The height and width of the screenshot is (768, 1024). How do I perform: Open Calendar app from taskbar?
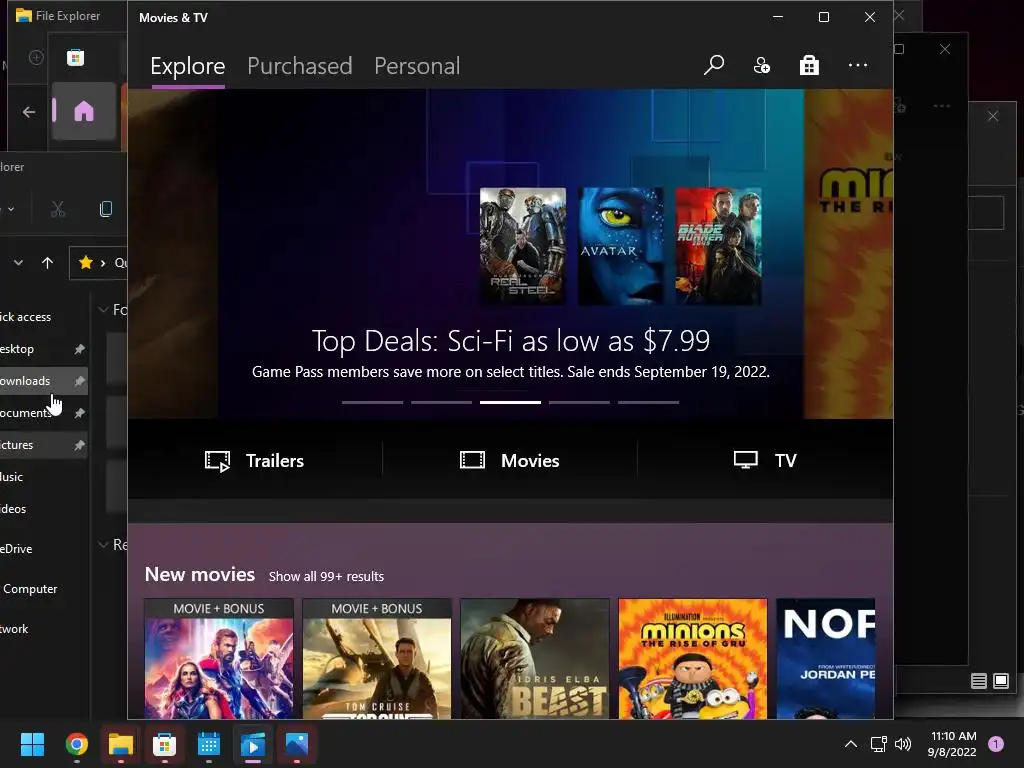click(x=208, y=744)
